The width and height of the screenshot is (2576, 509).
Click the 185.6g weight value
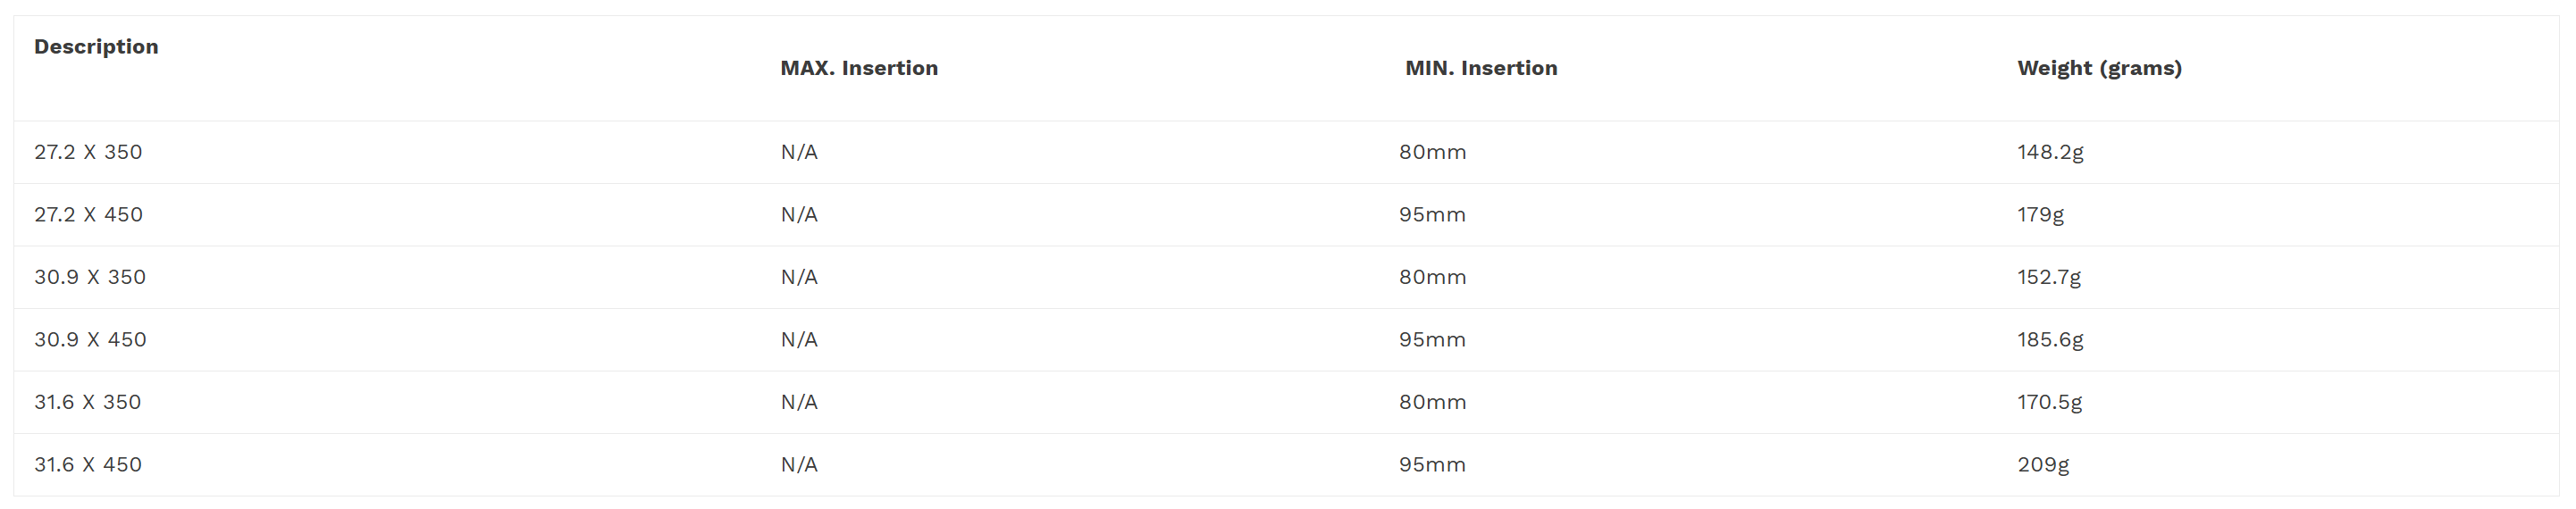coord(2050,340)
